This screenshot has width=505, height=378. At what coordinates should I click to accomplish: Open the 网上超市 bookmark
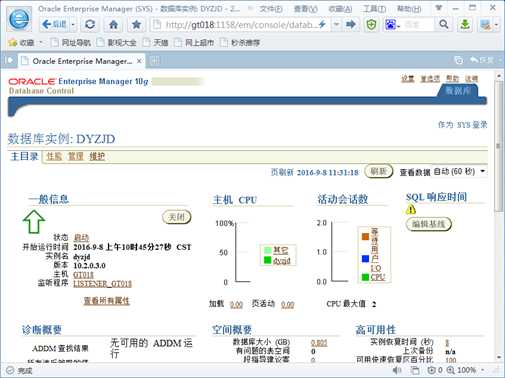(194, 43)
